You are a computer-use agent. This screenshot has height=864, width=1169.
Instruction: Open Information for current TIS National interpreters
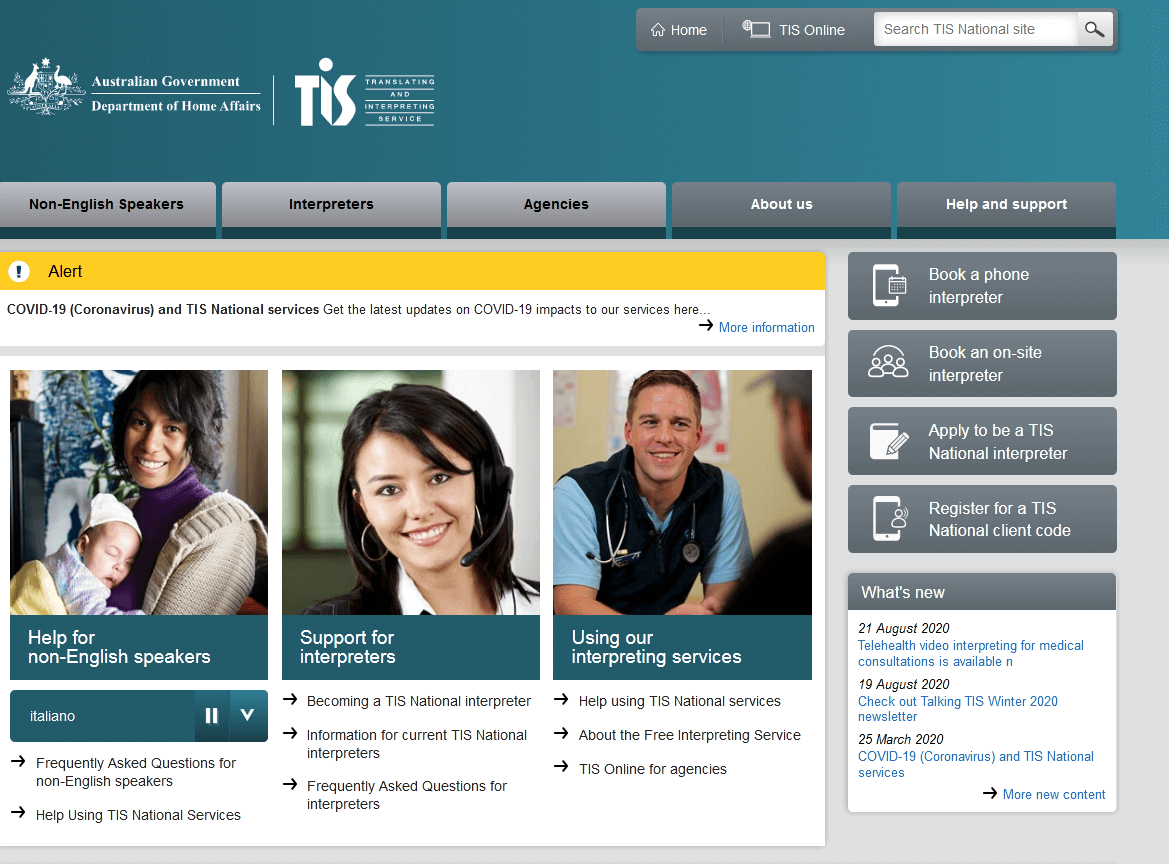(x=417, y=744)
